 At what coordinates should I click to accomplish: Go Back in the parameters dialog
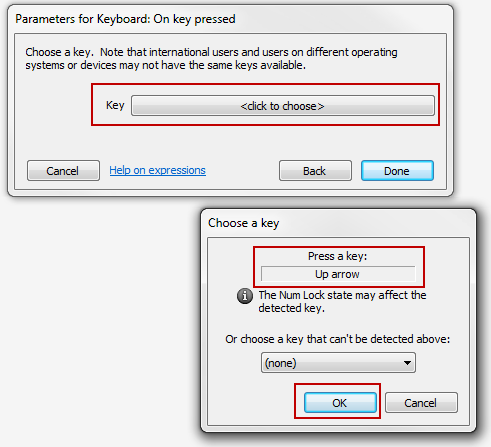pos(315,171)
